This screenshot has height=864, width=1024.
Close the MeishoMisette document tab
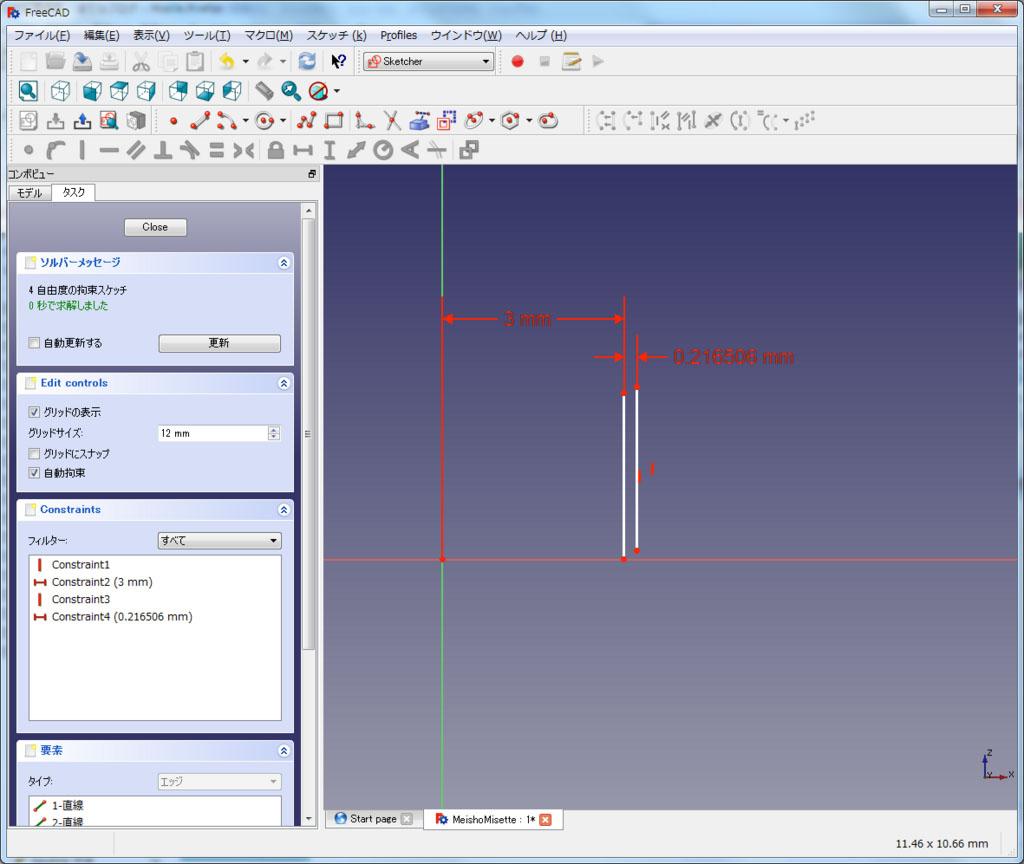pyautogui.click(x=545, y=820)
